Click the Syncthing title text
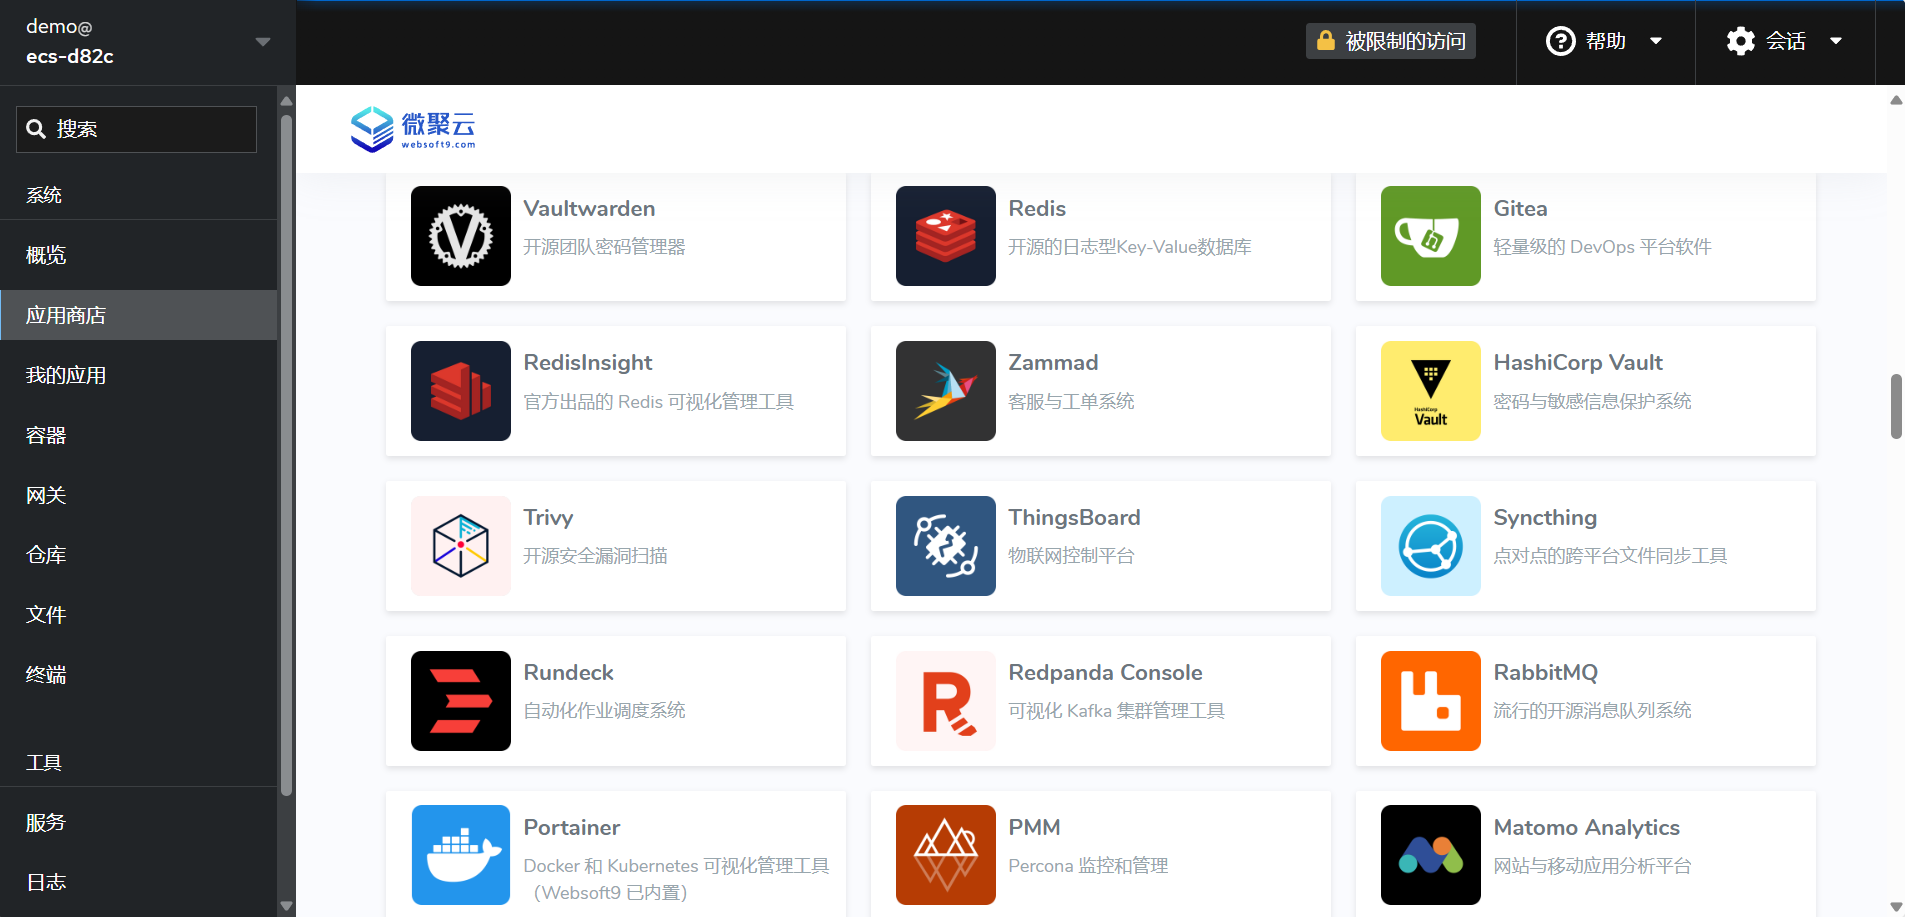The height and width of the screenshot is (917, 1905). tap(1545, 518)
